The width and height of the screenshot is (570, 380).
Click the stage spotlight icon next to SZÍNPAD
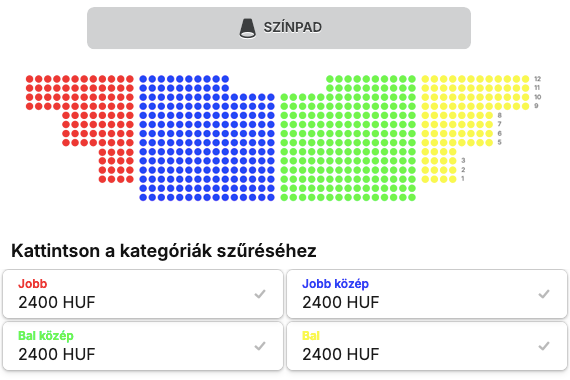[248, 28]
